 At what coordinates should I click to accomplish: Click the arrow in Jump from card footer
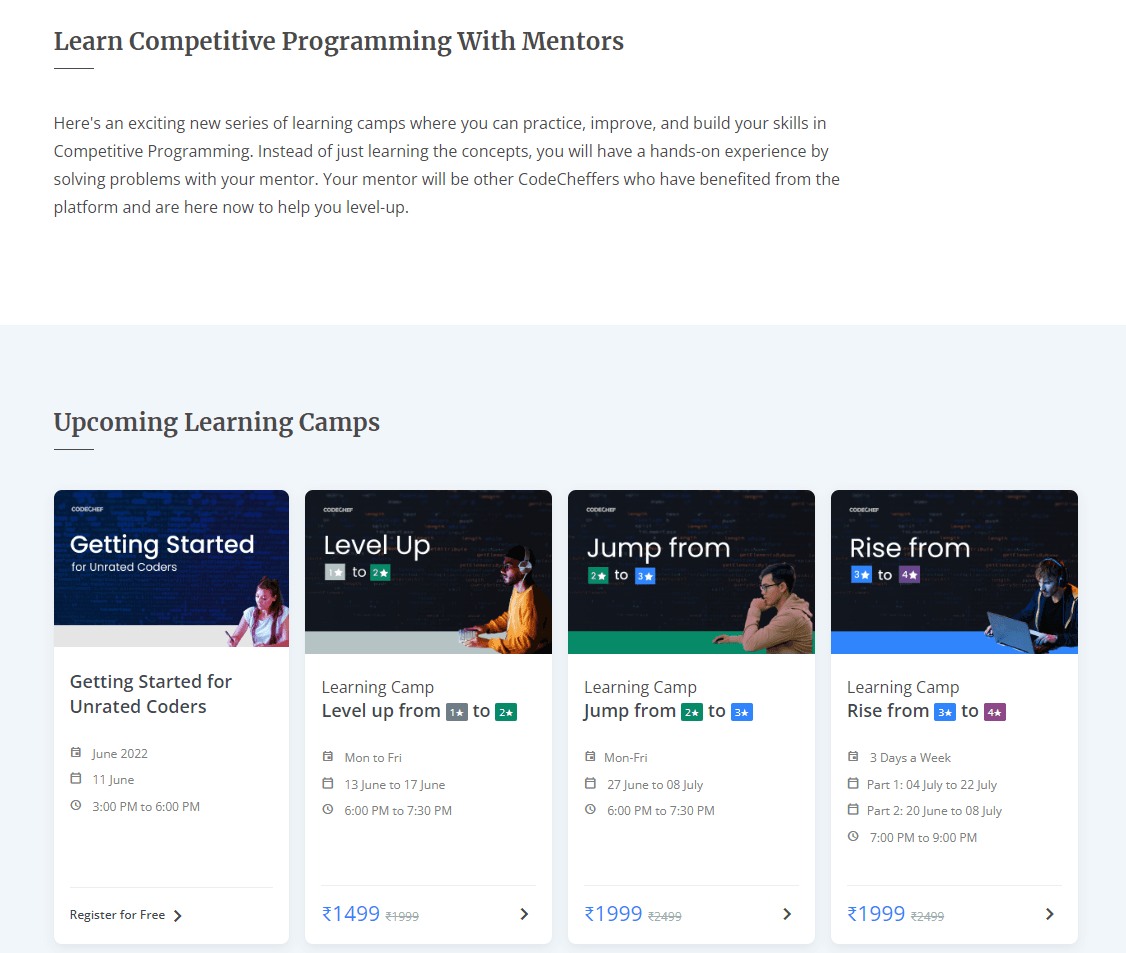[787, 914]
